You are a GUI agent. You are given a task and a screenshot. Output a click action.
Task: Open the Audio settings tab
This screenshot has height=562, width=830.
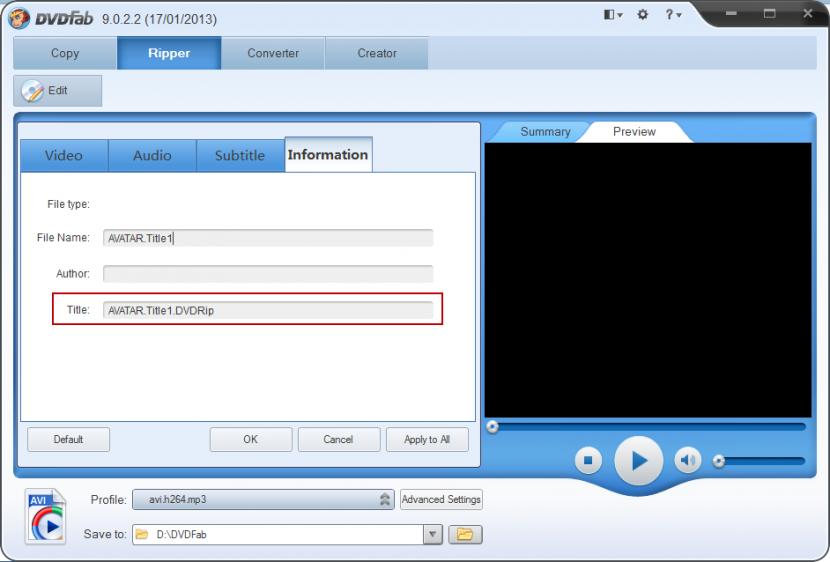[152, 156]
